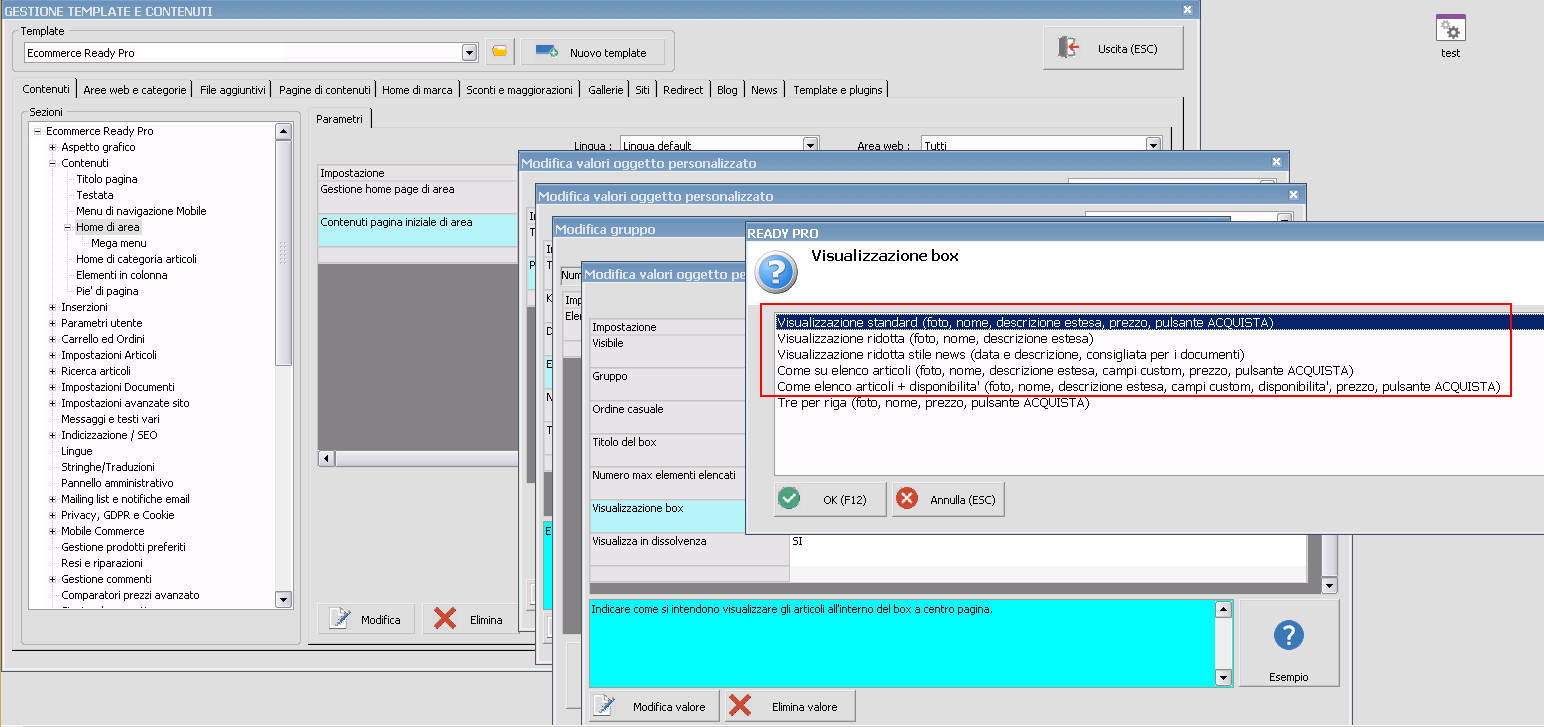Screen dimensions: 1544x727
Task: Open the Pagine di contenuti tab
Action: (325, 90)
